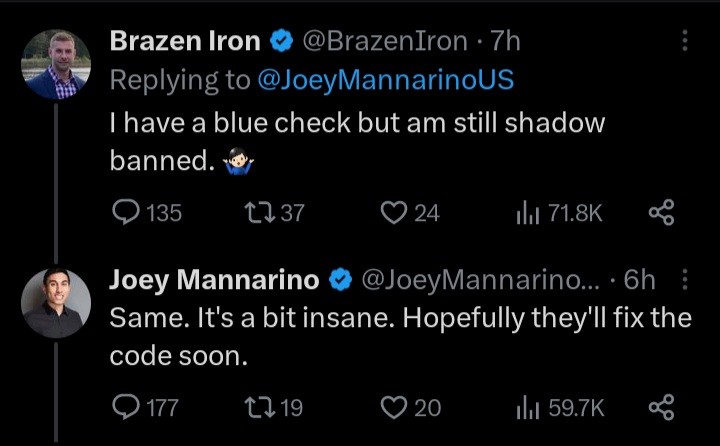
Task: Reply to Joey Mannarino's tweet
Action: (125, 407)
